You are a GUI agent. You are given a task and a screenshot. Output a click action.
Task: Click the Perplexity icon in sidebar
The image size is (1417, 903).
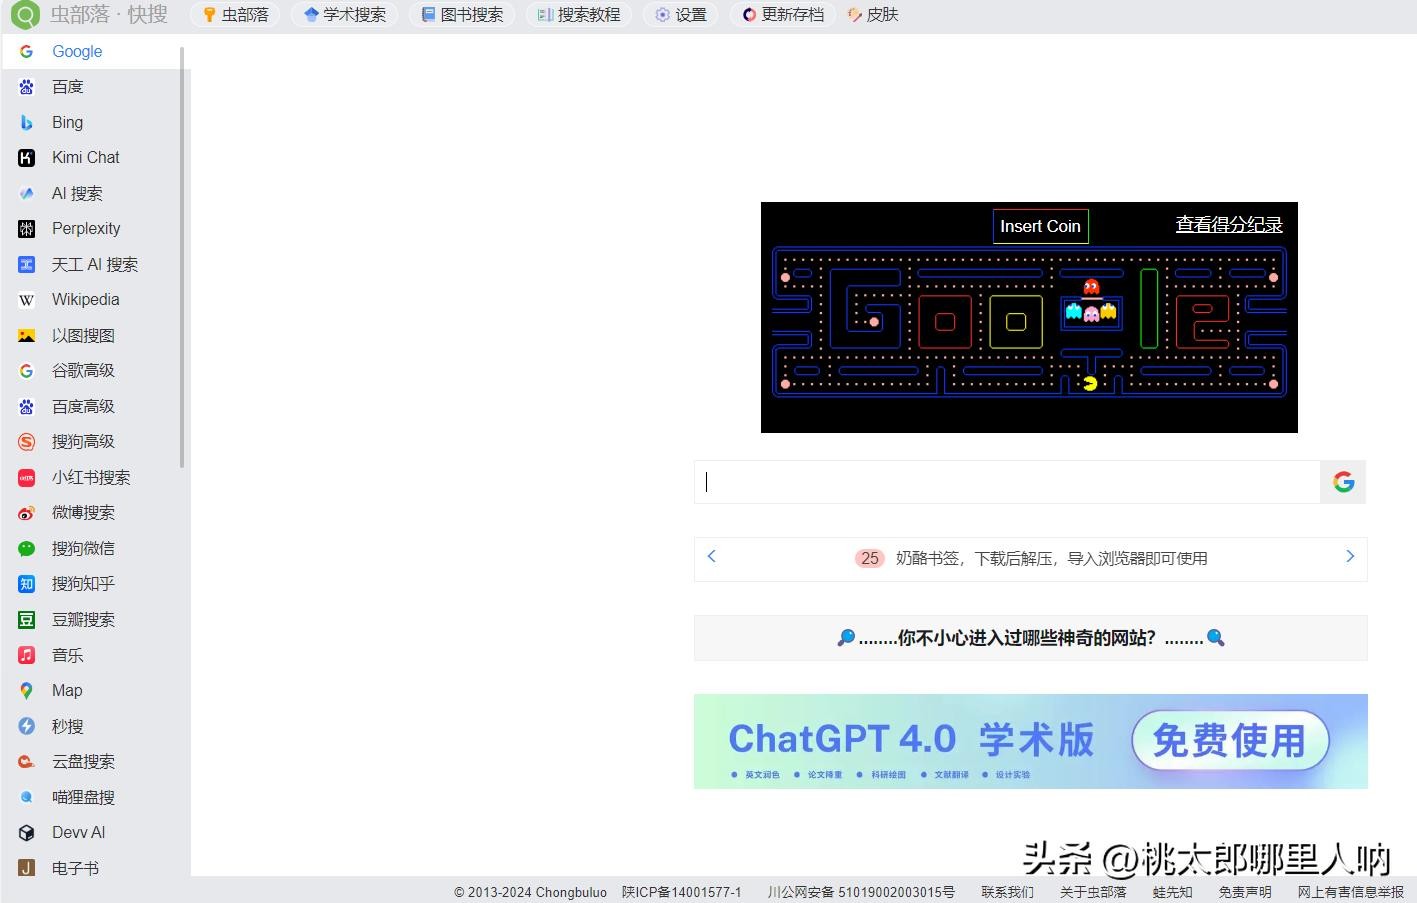[27, 229]
